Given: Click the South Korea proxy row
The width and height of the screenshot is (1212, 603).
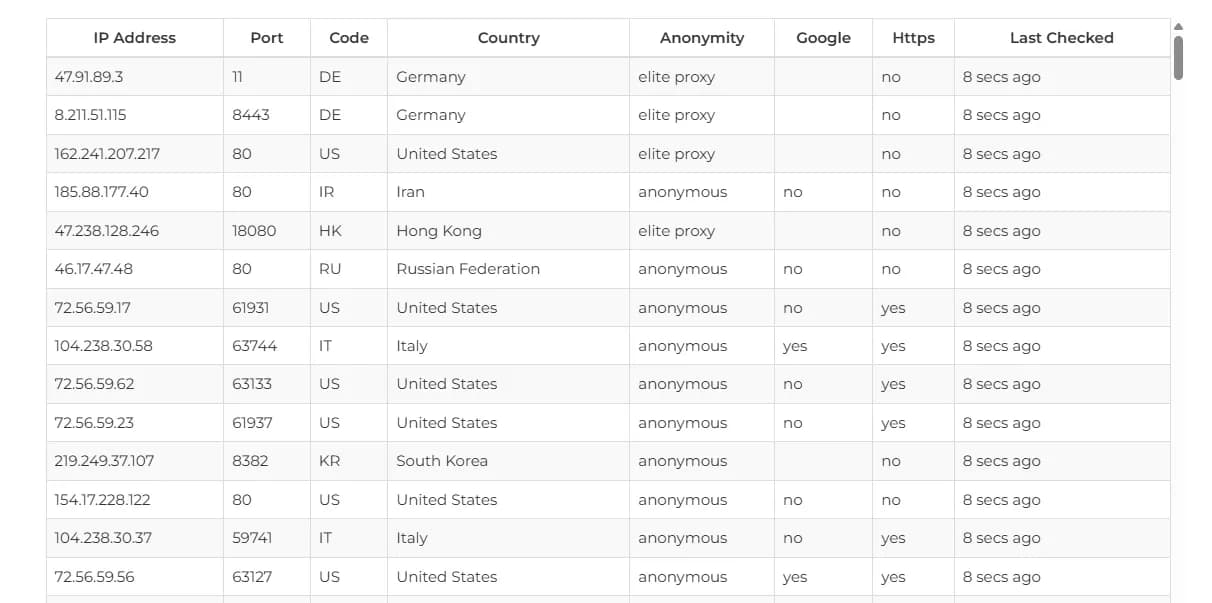Looking at the screenshot, I should point(442,461).
